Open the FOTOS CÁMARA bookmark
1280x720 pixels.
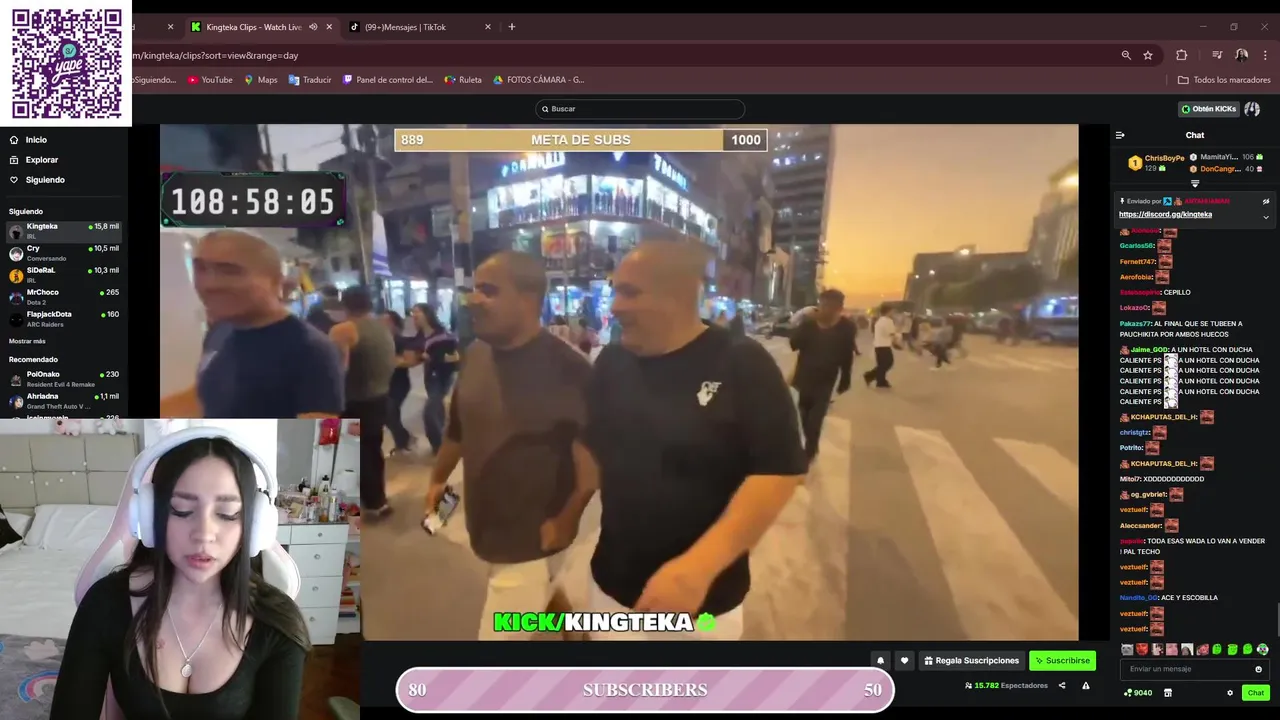click(x=539, y=80)
